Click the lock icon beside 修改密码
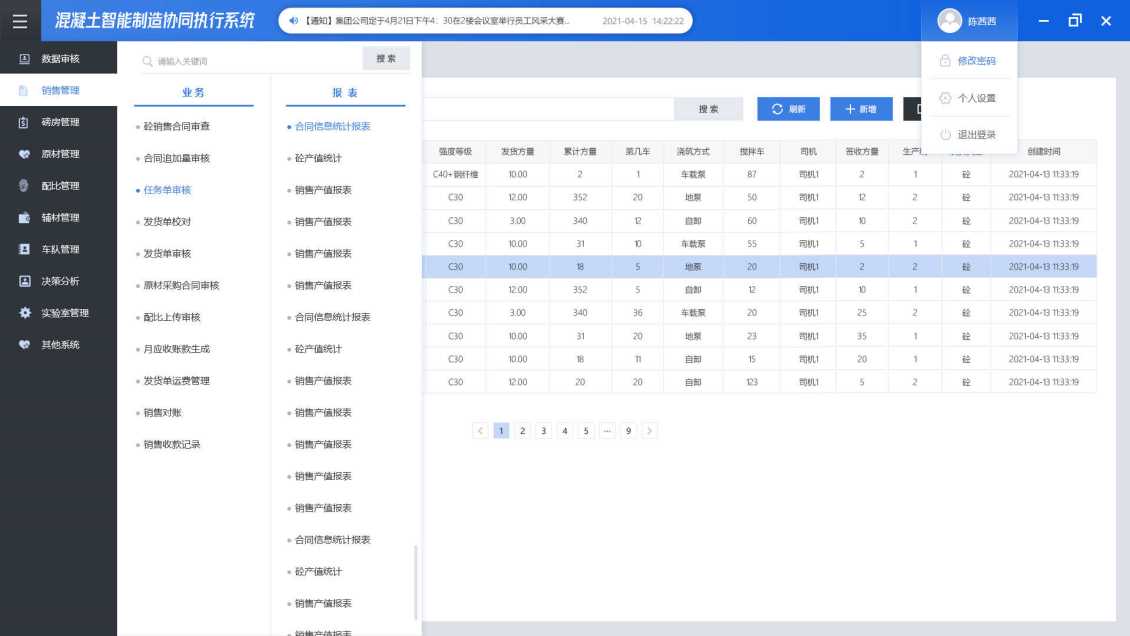The width and height of the screenshot is (1130, 636). (945, 61)
